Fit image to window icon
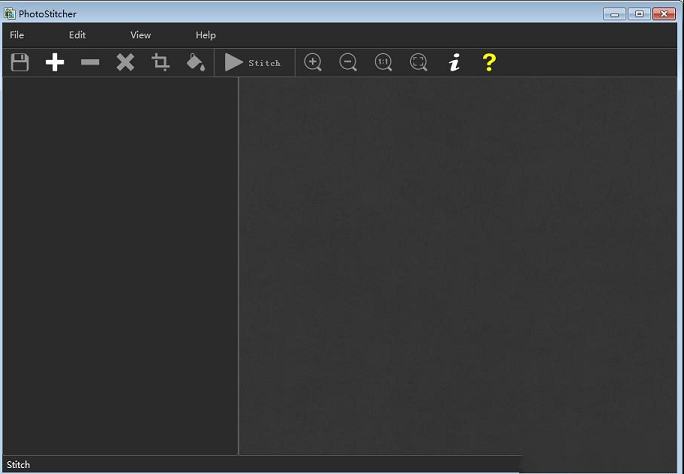This screenshot has height=474, width=684. (418, 62)
